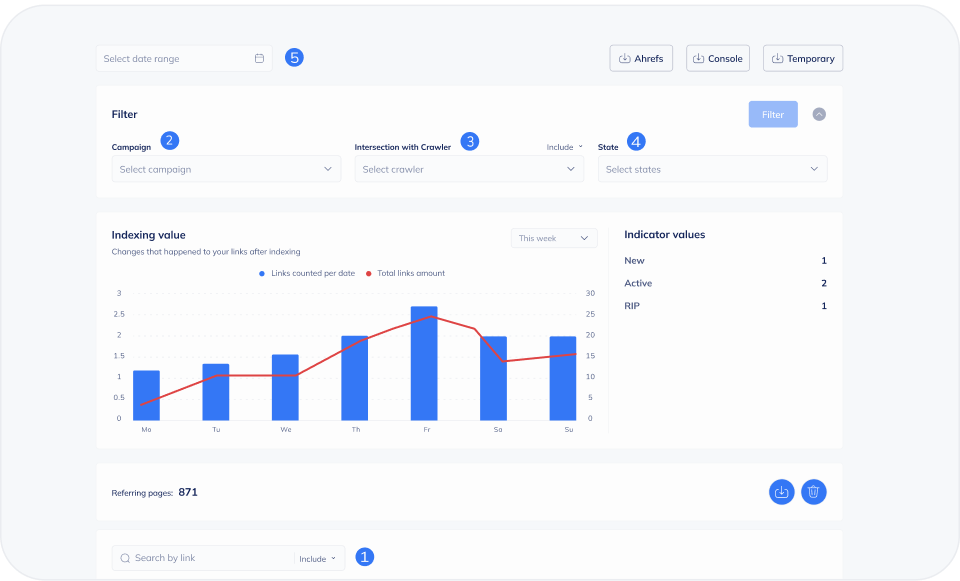The height and width of the screenshot is (581, 960).
Task: Toggle the Total links amount legend
Action: point(406,273)
